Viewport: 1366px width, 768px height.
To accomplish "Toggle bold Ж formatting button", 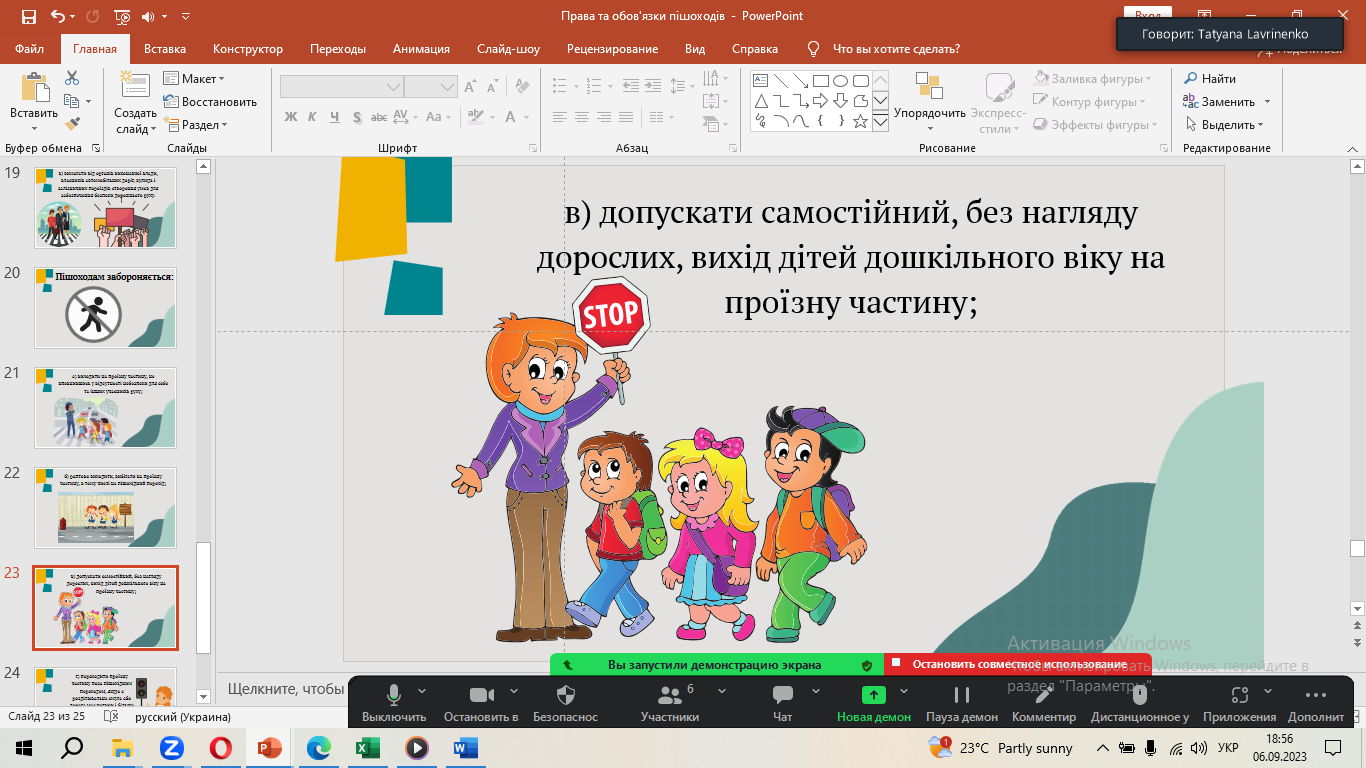I will click(291, 117).
